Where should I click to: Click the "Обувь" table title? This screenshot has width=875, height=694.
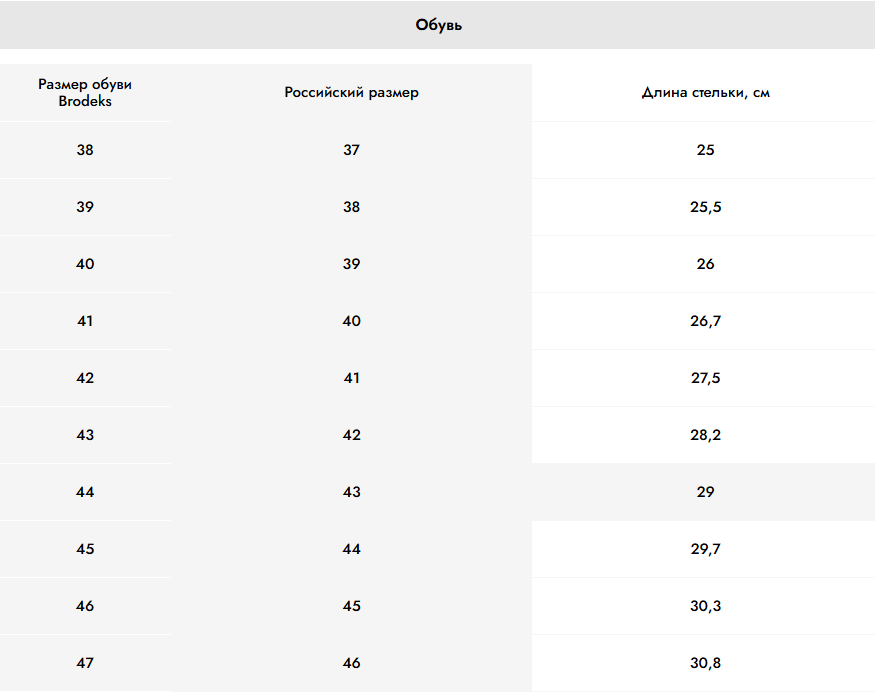(x=438, y=25)
